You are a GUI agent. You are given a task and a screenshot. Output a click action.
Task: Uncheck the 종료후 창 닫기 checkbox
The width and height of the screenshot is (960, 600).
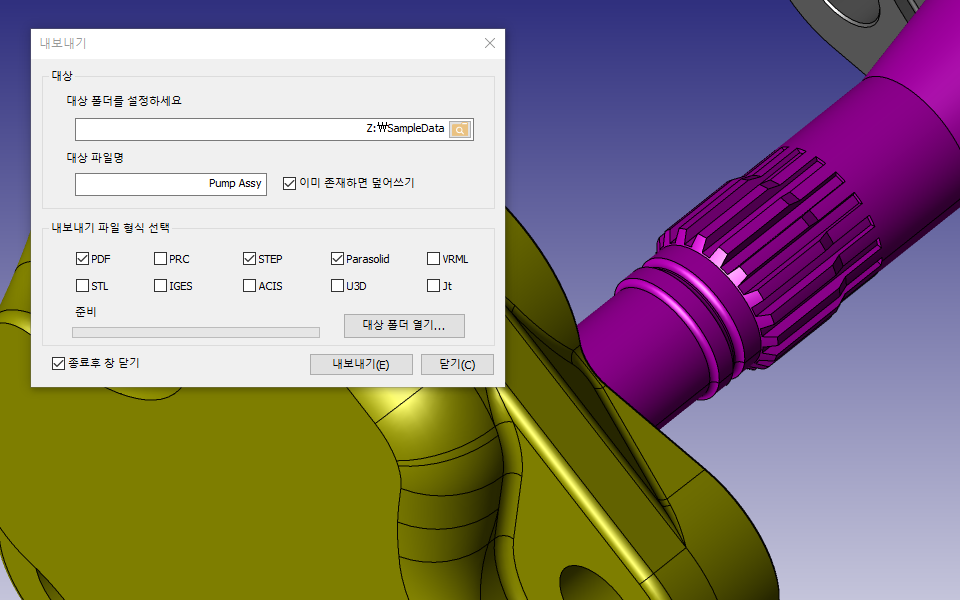58,363
